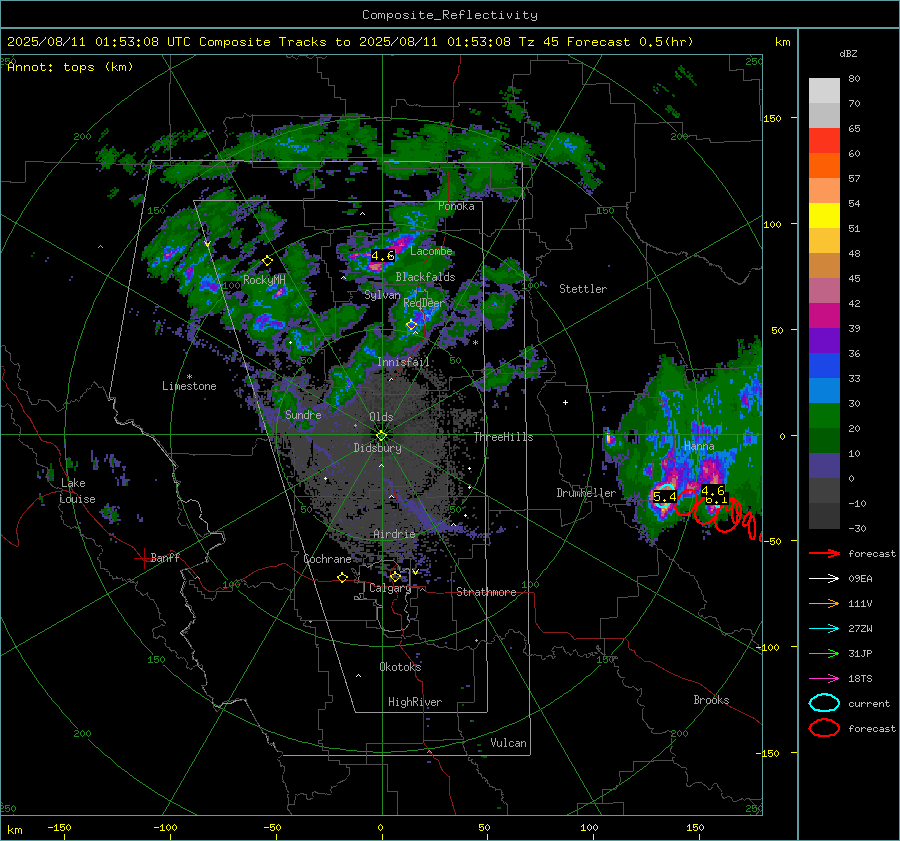Click the 4.6 storm top label below Hanna
The image size is (900, 841).
pyautogui.click(x=712, y=491)
